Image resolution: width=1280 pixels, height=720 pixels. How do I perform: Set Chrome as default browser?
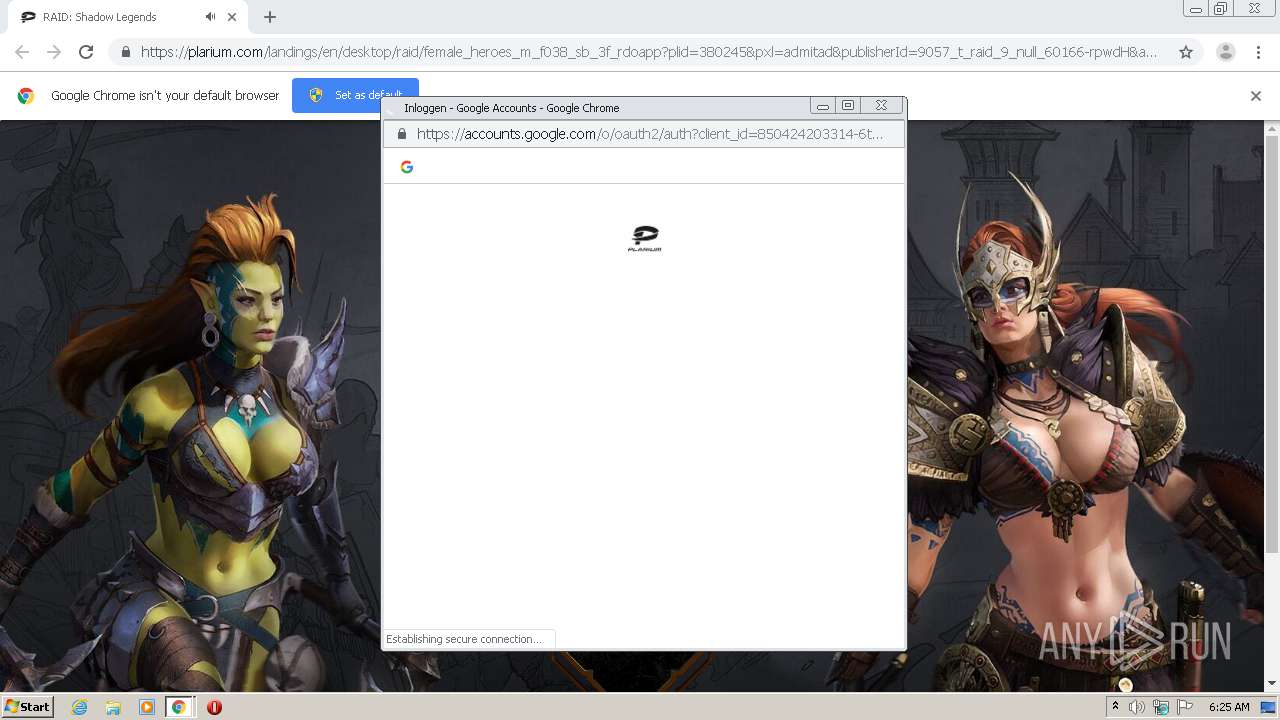355,95
